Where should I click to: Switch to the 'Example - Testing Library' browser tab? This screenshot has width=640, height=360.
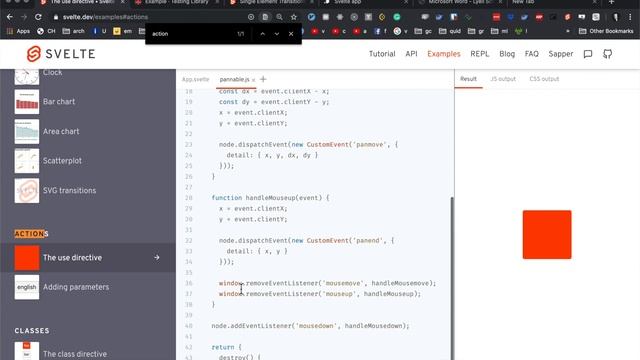click(176, 2)
